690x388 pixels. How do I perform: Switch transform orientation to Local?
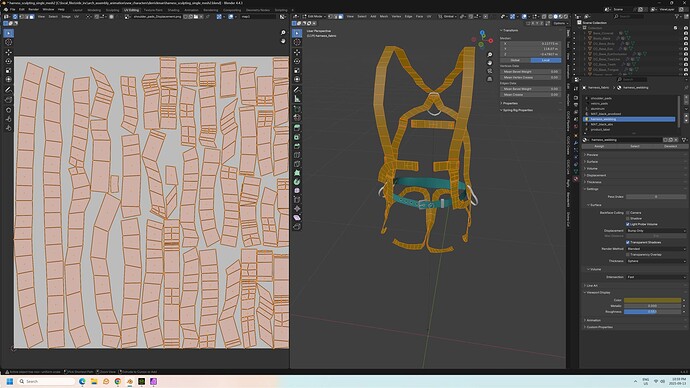(546, 60)
